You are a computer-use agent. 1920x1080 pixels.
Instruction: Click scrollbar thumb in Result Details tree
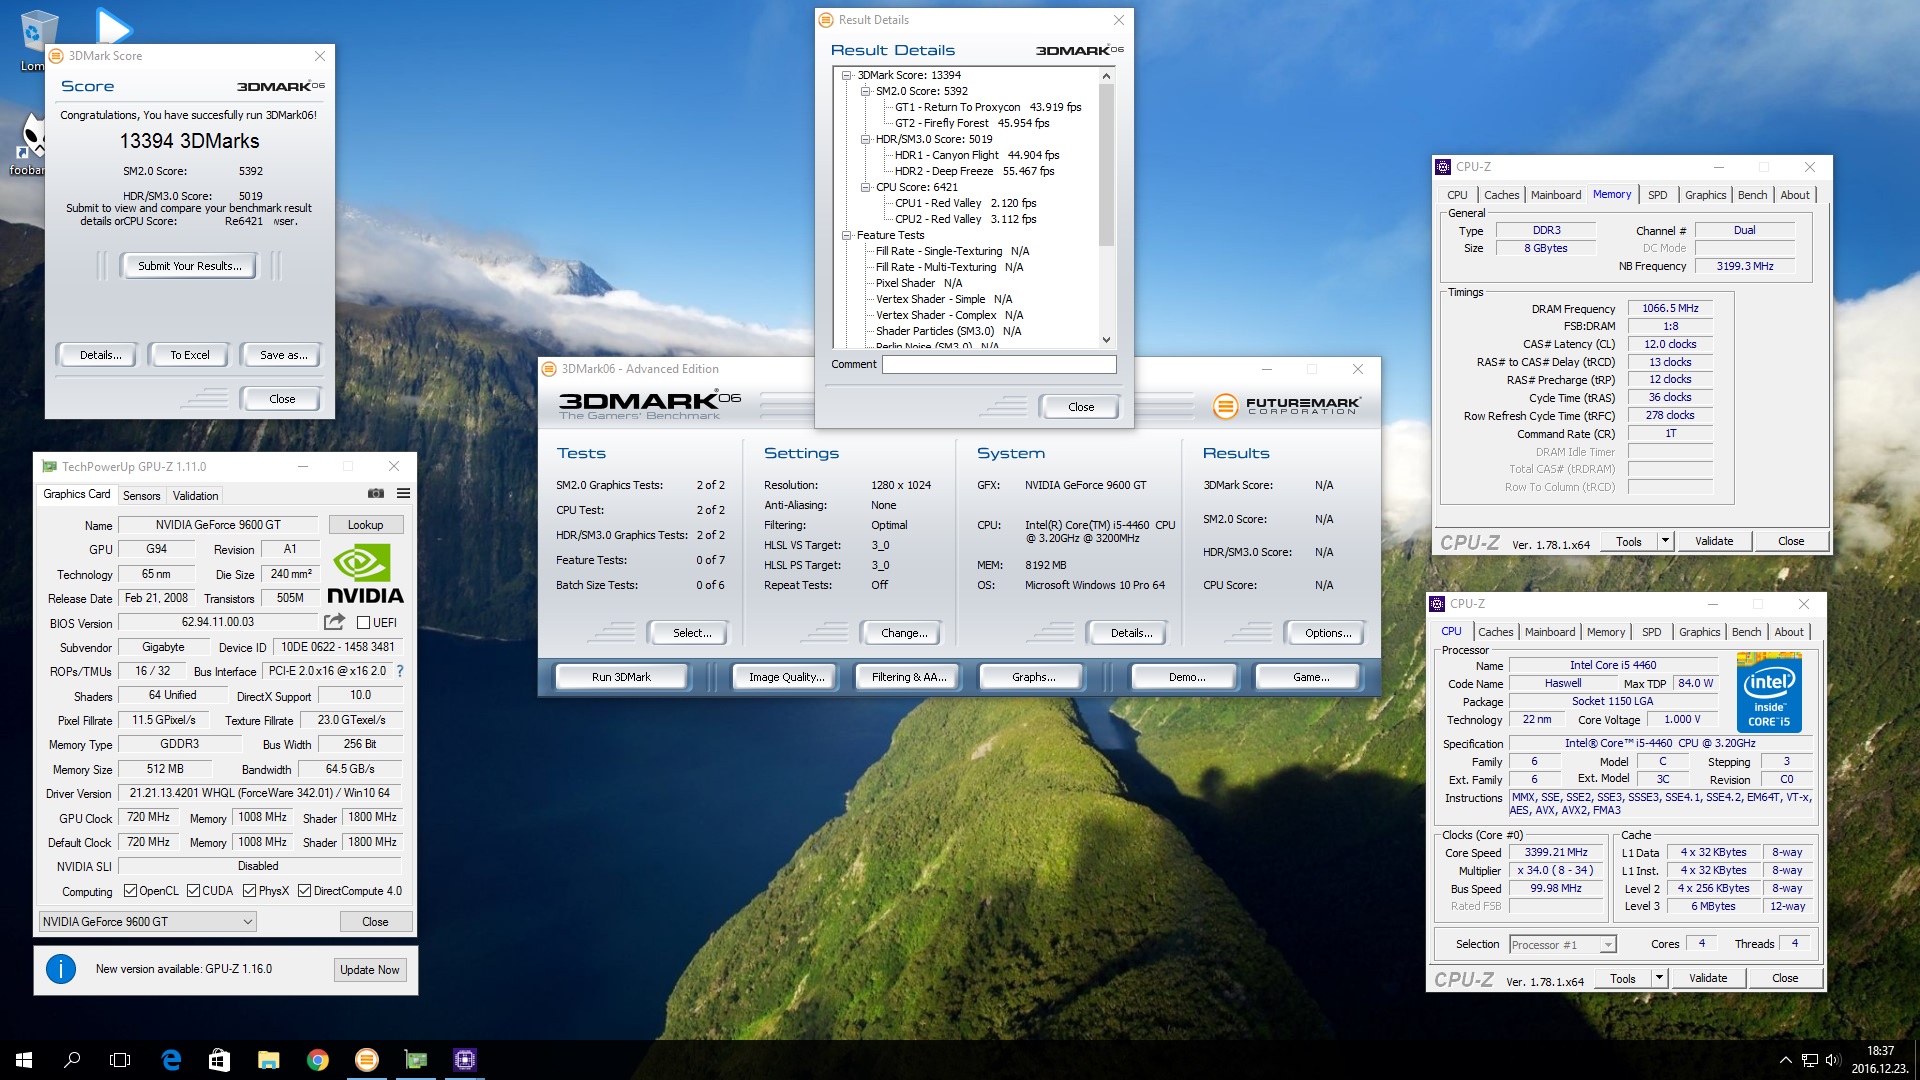click(1106, 165)
